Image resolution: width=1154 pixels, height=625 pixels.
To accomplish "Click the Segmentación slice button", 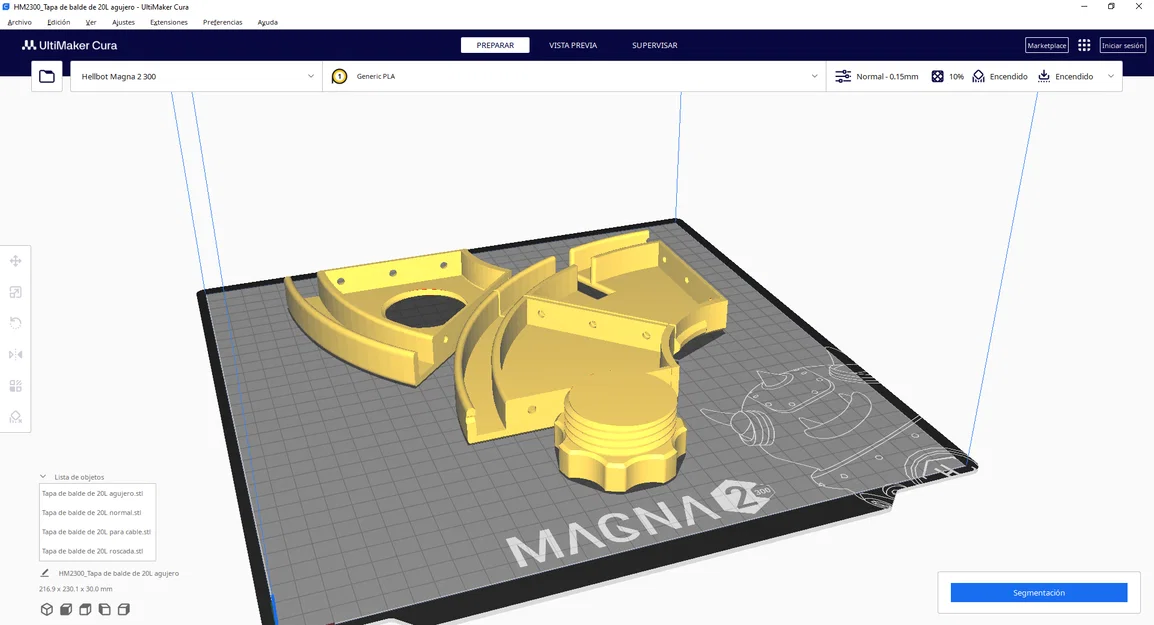I will pyautogui.click(x=1038, y=593).
